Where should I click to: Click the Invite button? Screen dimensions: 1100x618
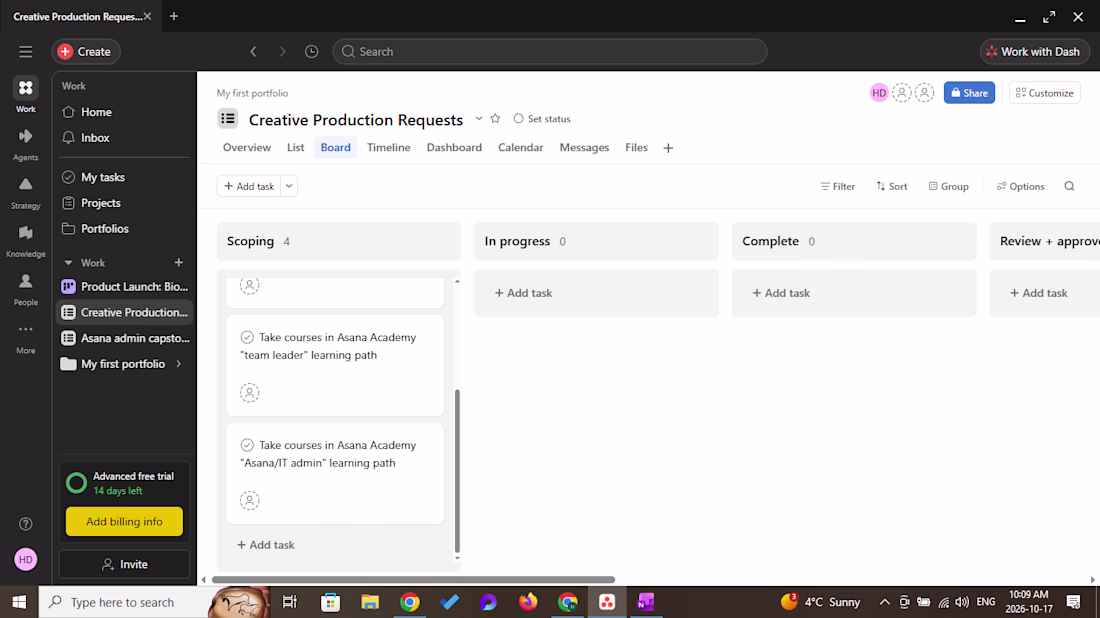(x=124, y=564)
